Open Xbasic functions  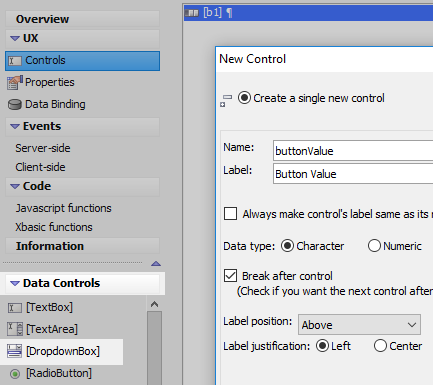pos(54,227)
